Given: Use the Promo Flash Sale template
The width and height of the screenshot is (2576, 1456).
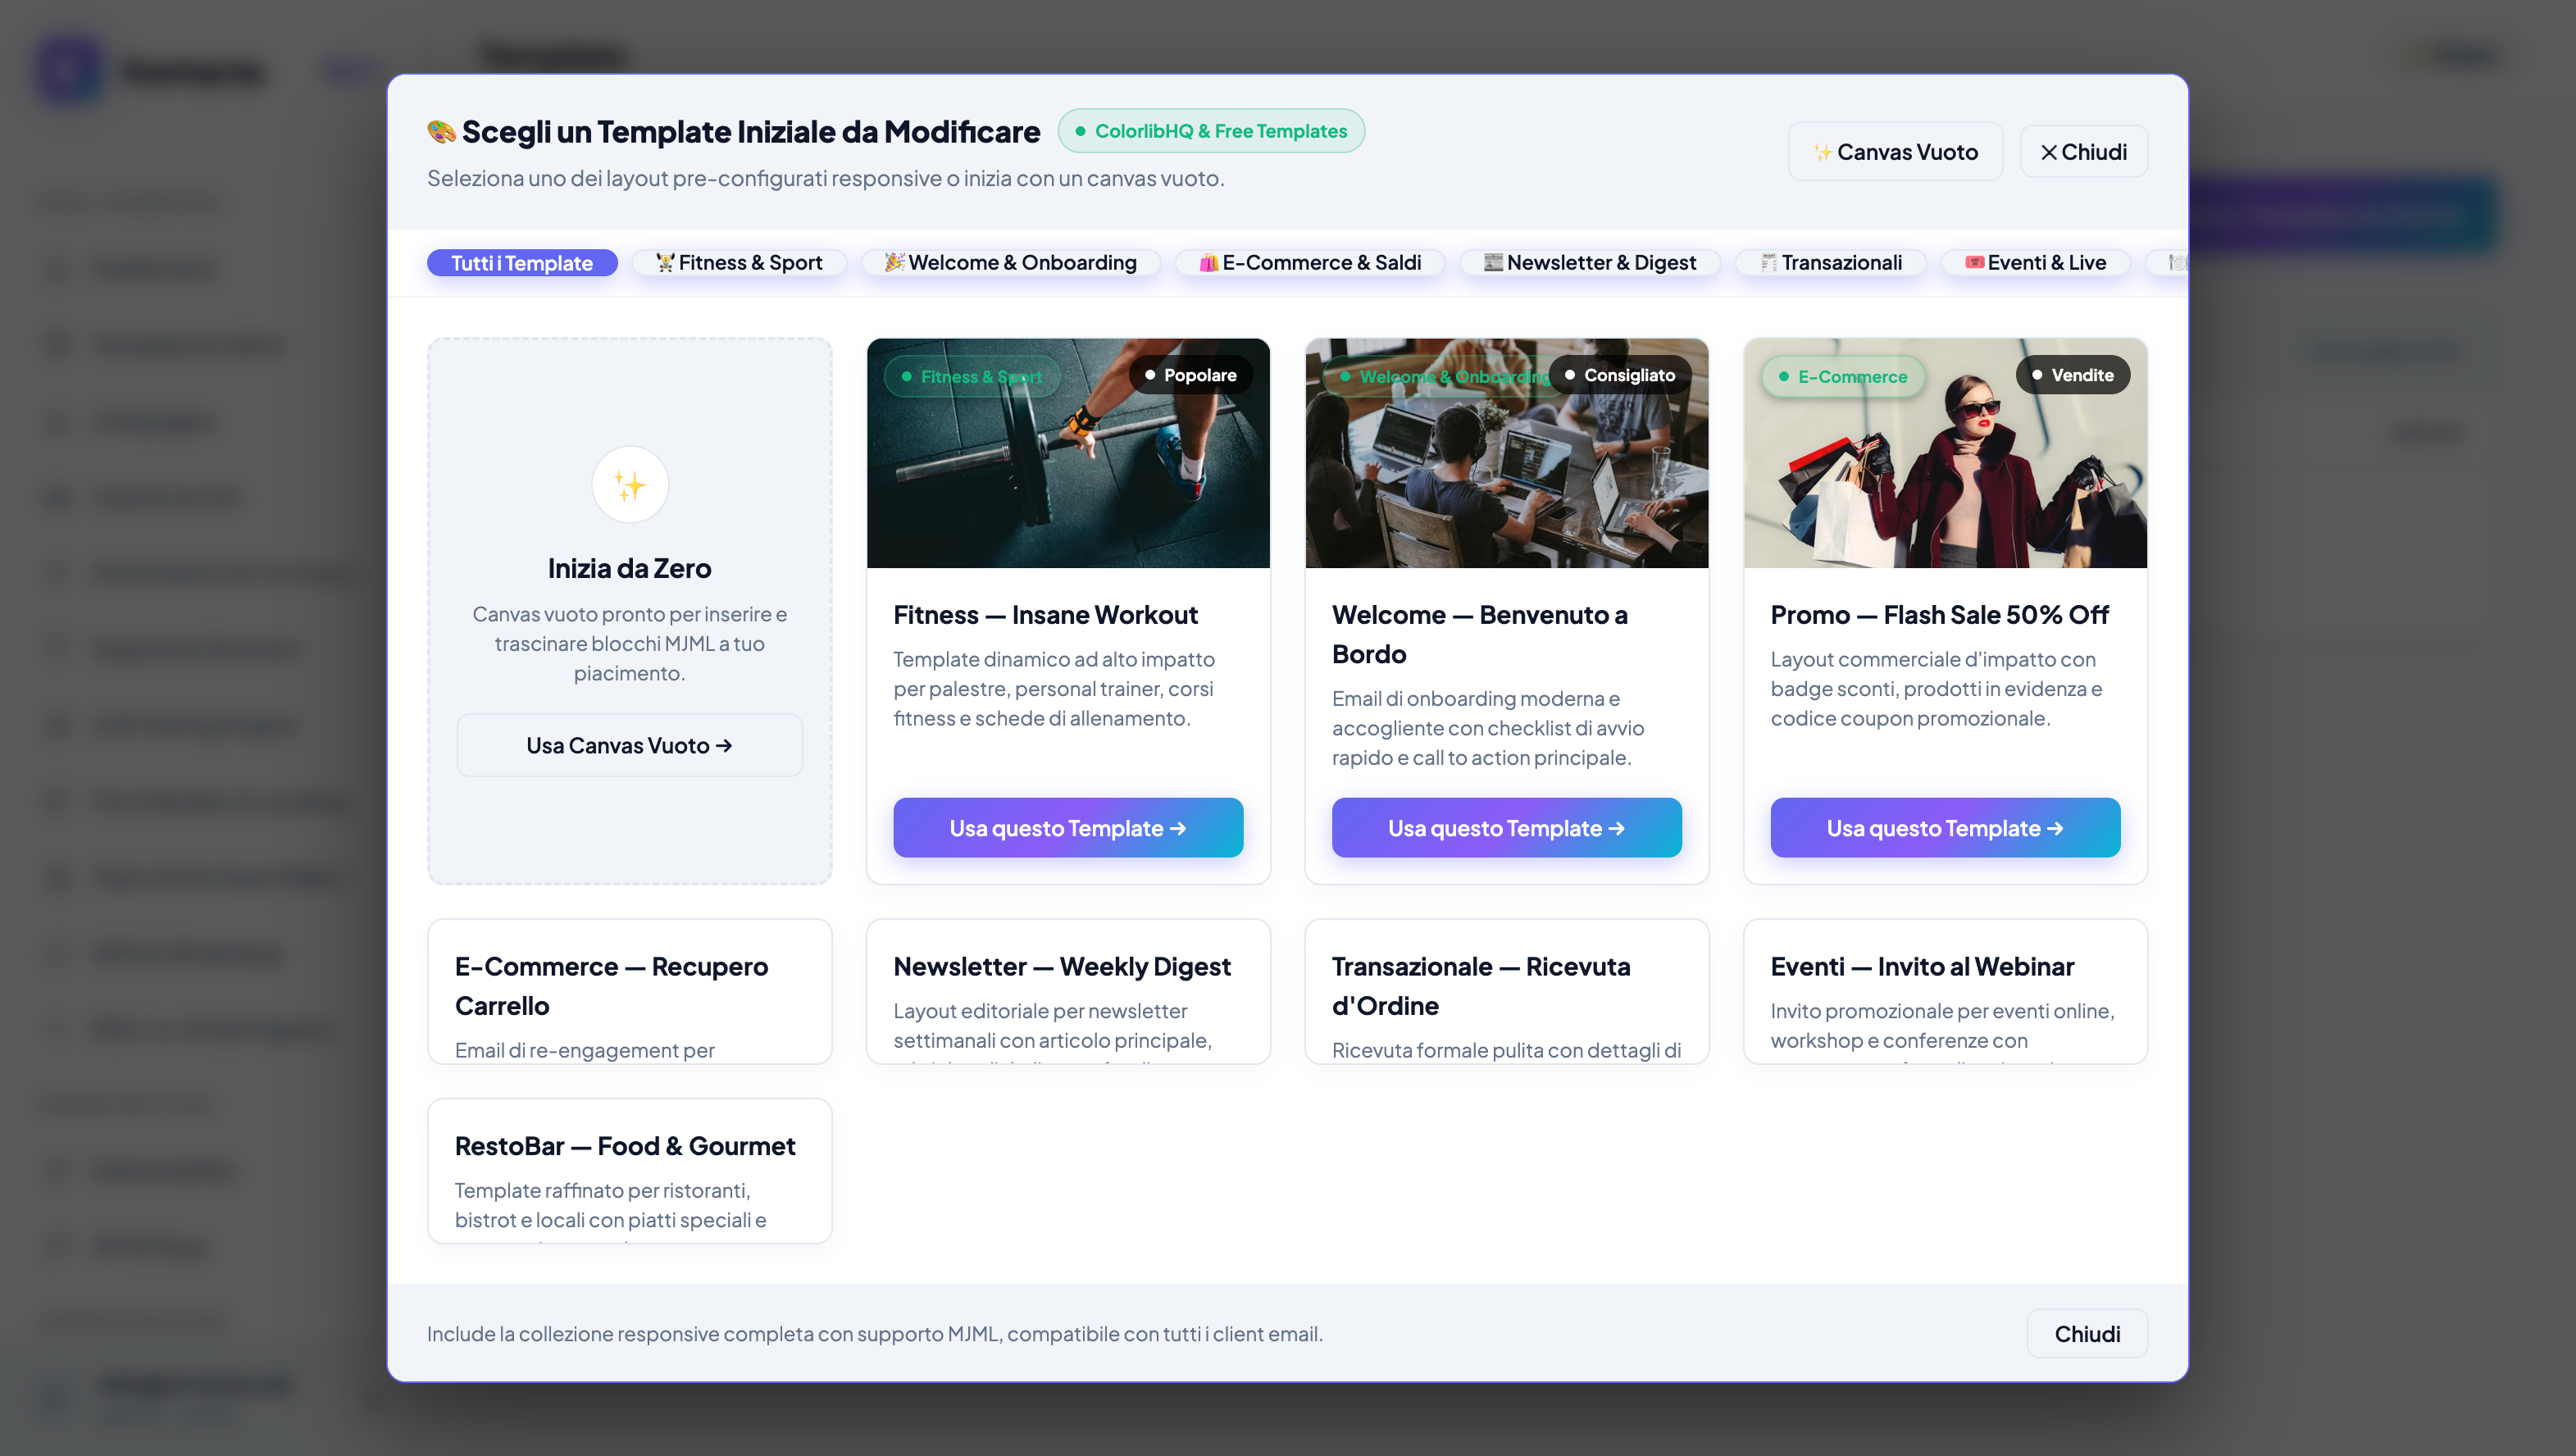Looking at the screenshot, I should [1945, 828].
